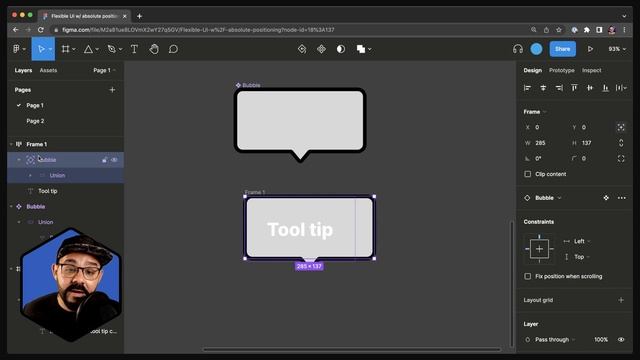Open the distribute spacing options
This screenshot has height=360, width=640.
coord(621,88)
